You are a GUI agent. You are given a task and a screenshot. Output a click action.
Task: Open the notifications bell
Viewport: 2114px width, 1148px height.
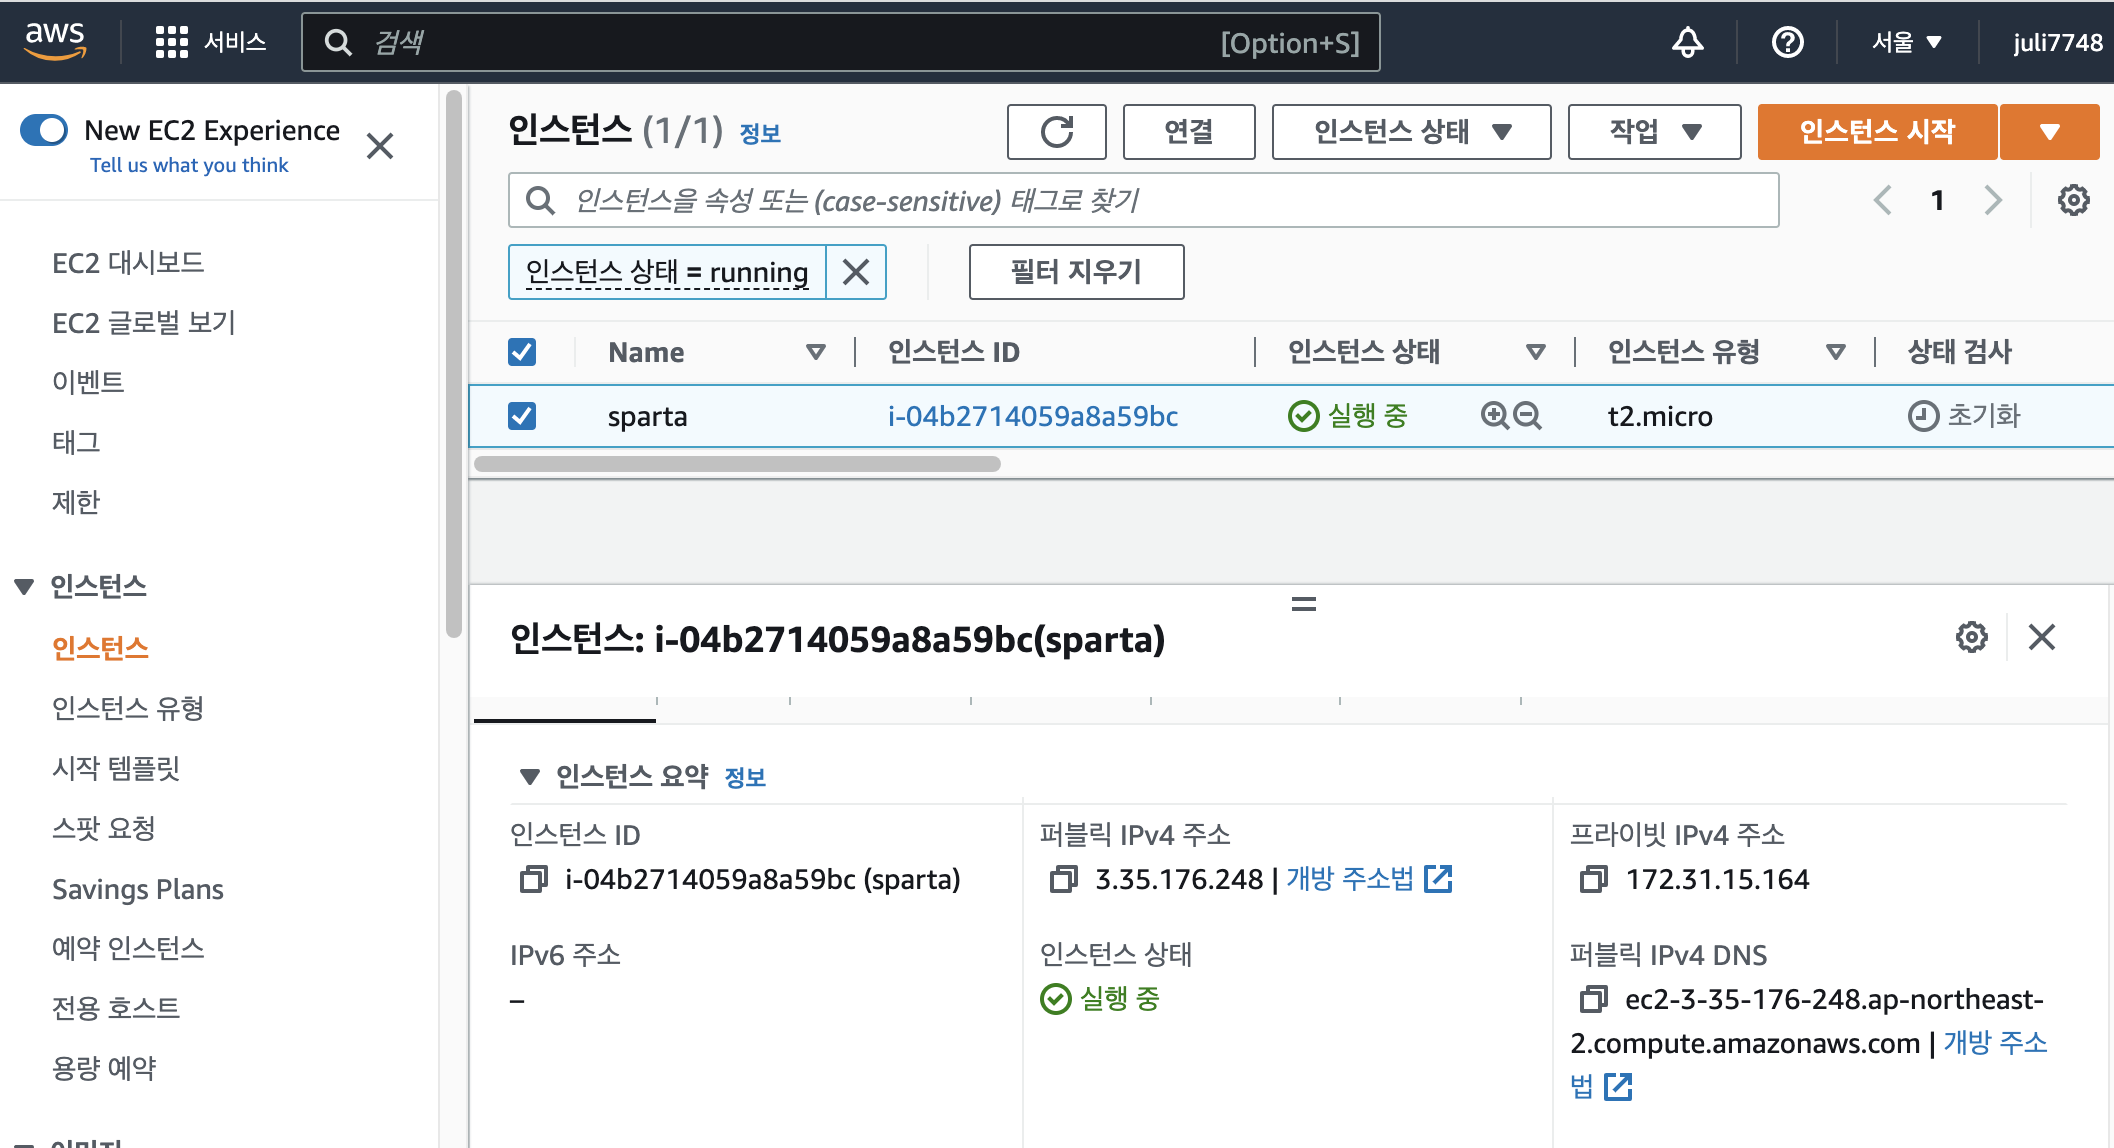click(x=1688, y=42)
